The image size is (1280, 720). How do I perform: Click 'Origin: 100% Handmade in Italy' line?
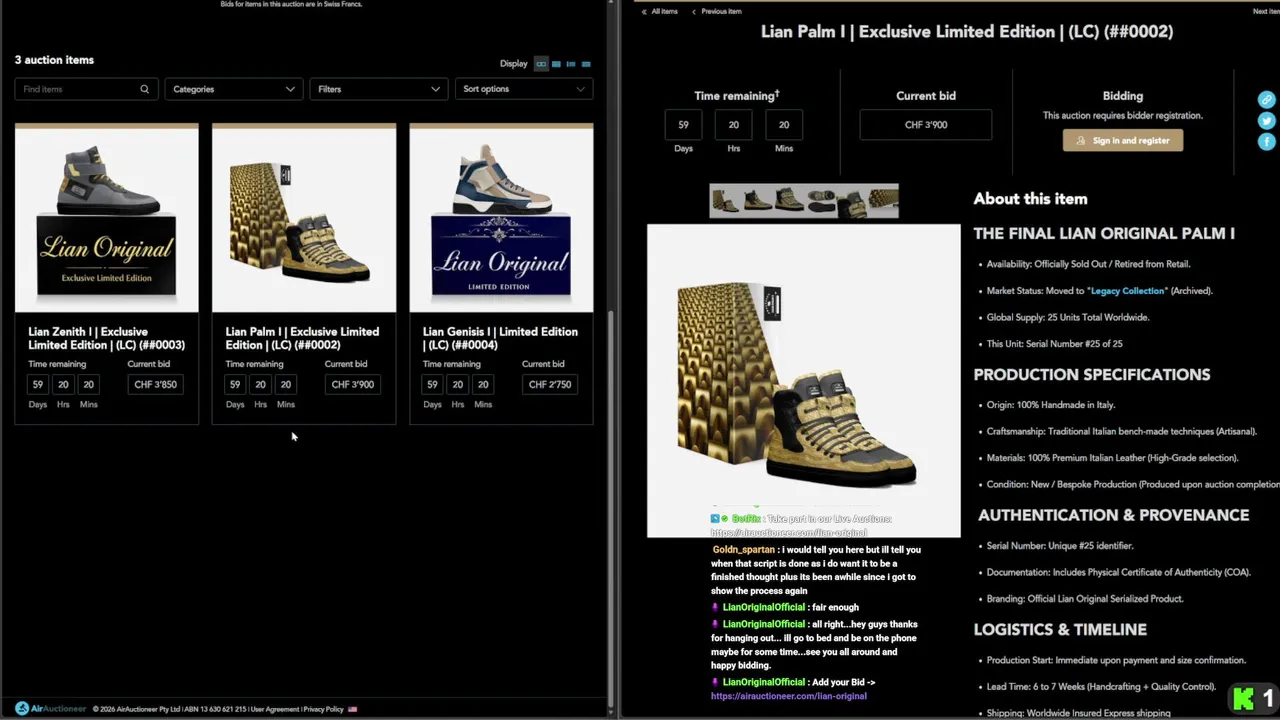[1051, 405]
